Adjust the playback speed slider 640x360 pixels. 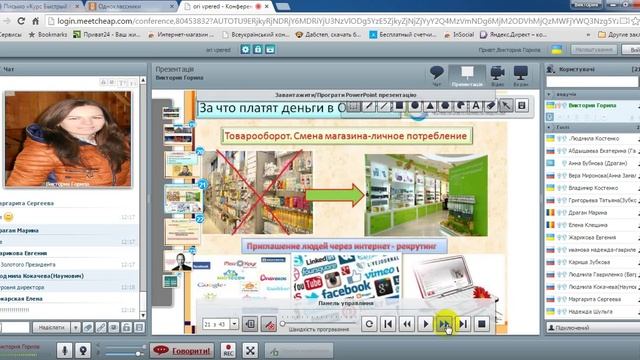pyautogui.click(x=282, y=324)
